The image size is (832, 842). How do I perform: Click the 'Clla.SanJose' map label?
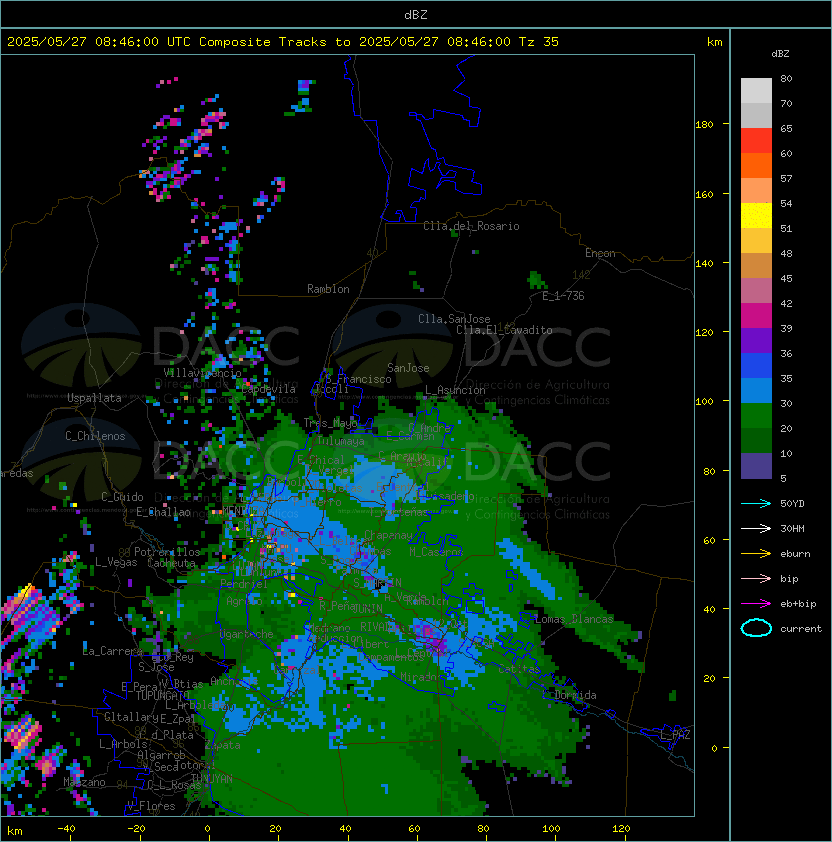pyautogui.click(x=454, y=319)
